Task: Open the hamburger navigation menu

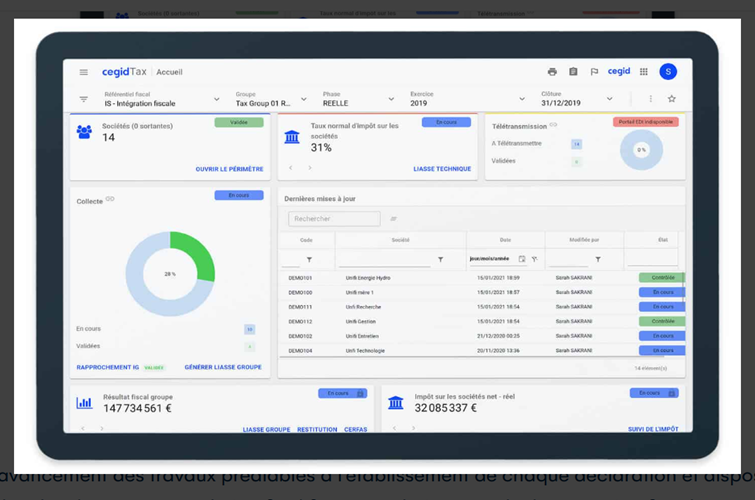Action: click(x=84, y=72)
